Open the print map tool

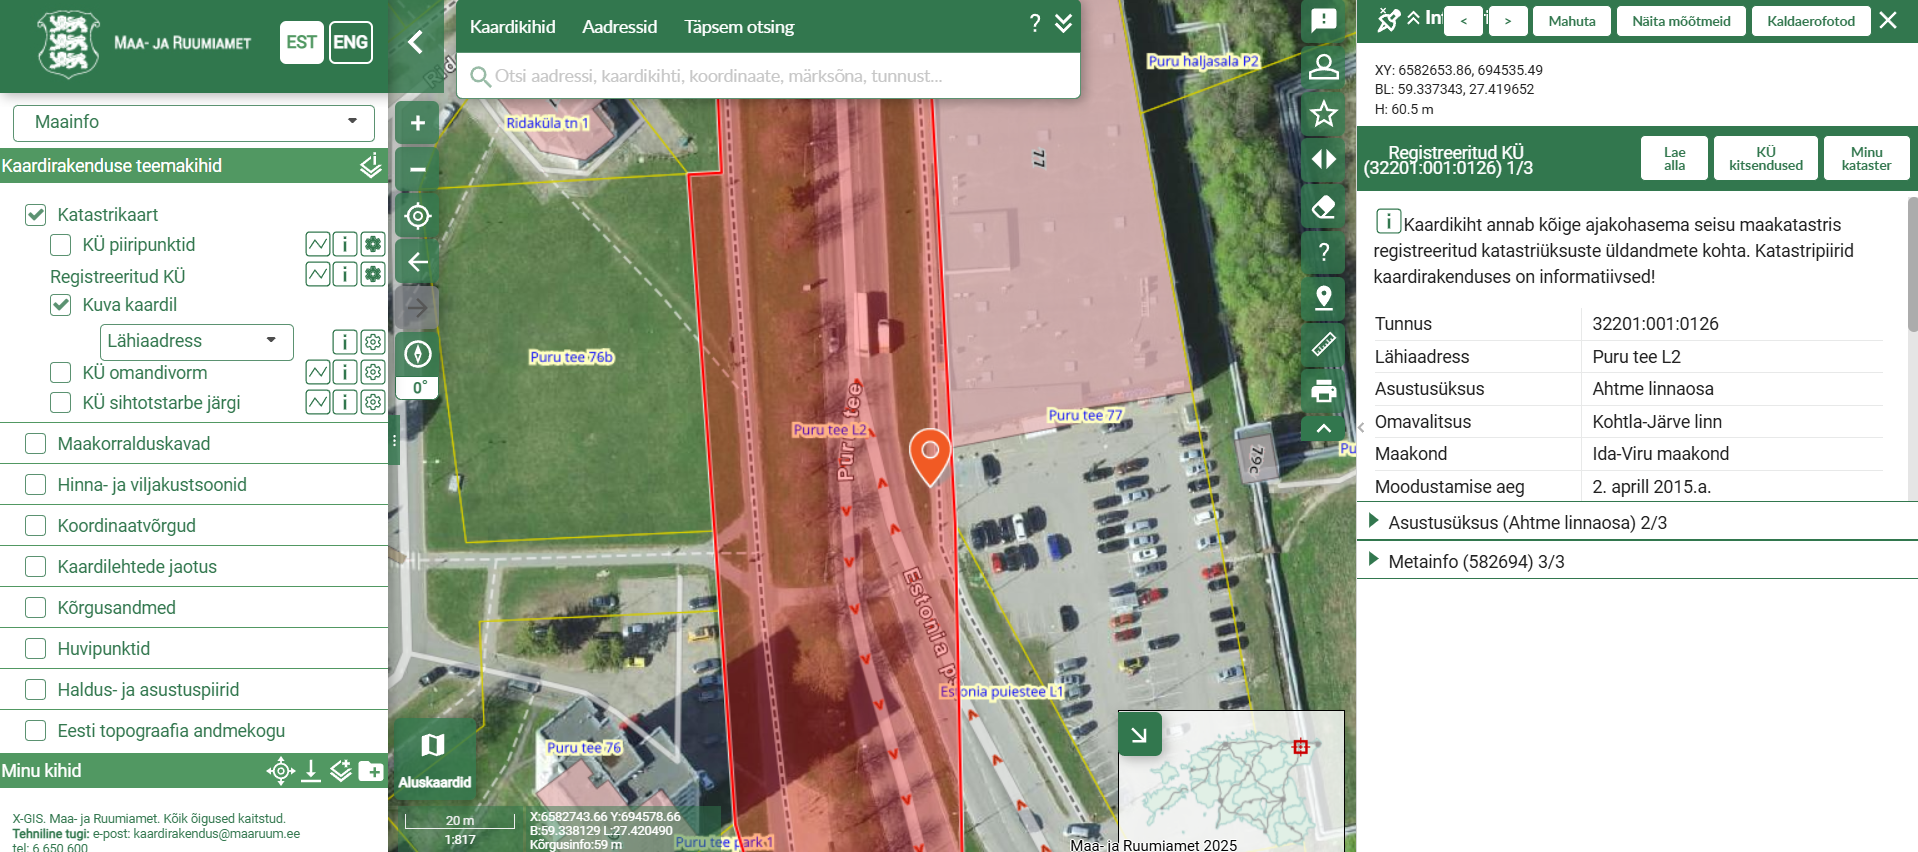1323,390
